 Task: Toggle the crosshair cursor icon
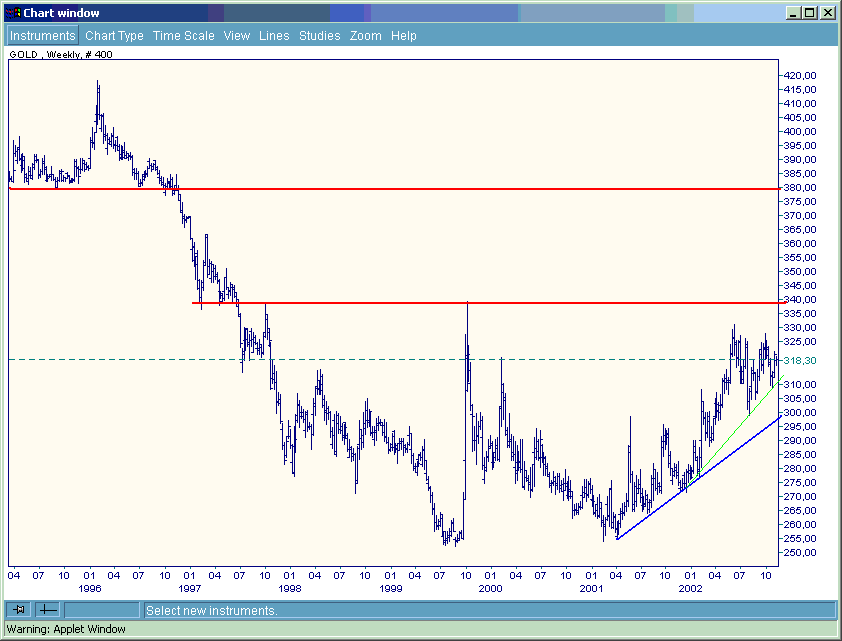point(48,610)
